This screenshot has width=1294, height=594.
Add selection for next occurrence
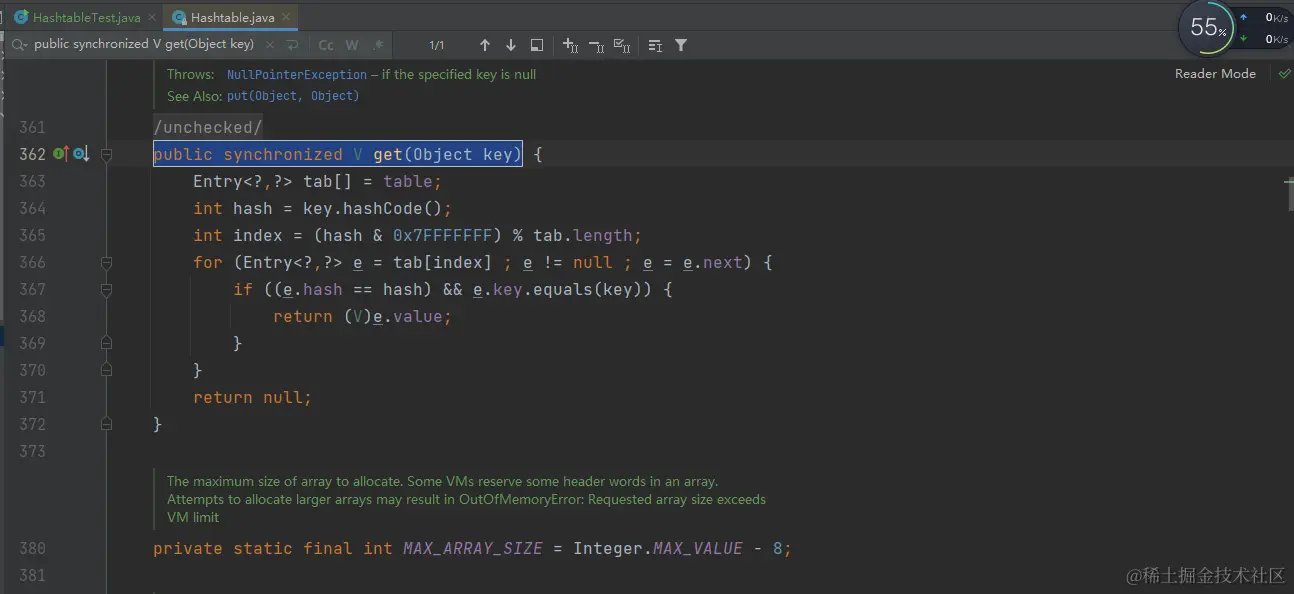click(570, 45)
